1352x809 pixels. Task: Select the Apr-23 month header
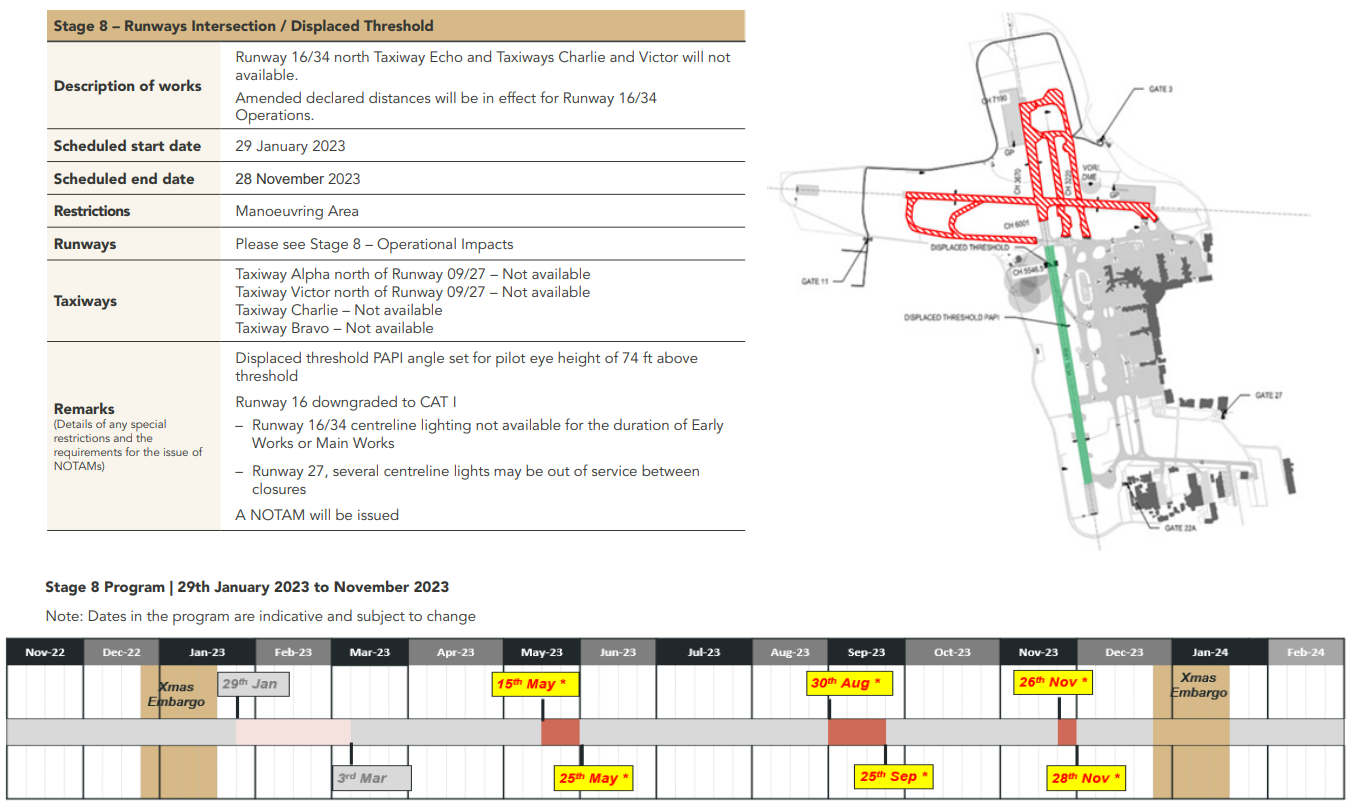click(x=456, y=652)
